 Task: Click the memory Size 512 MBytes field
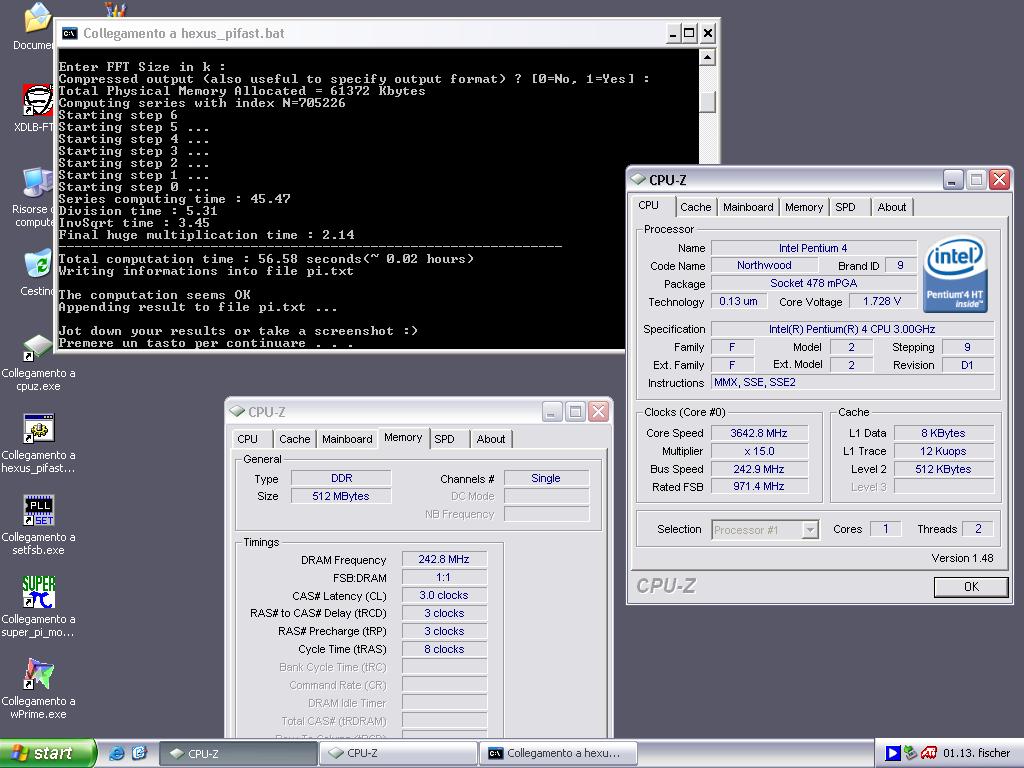pos(341,496)
